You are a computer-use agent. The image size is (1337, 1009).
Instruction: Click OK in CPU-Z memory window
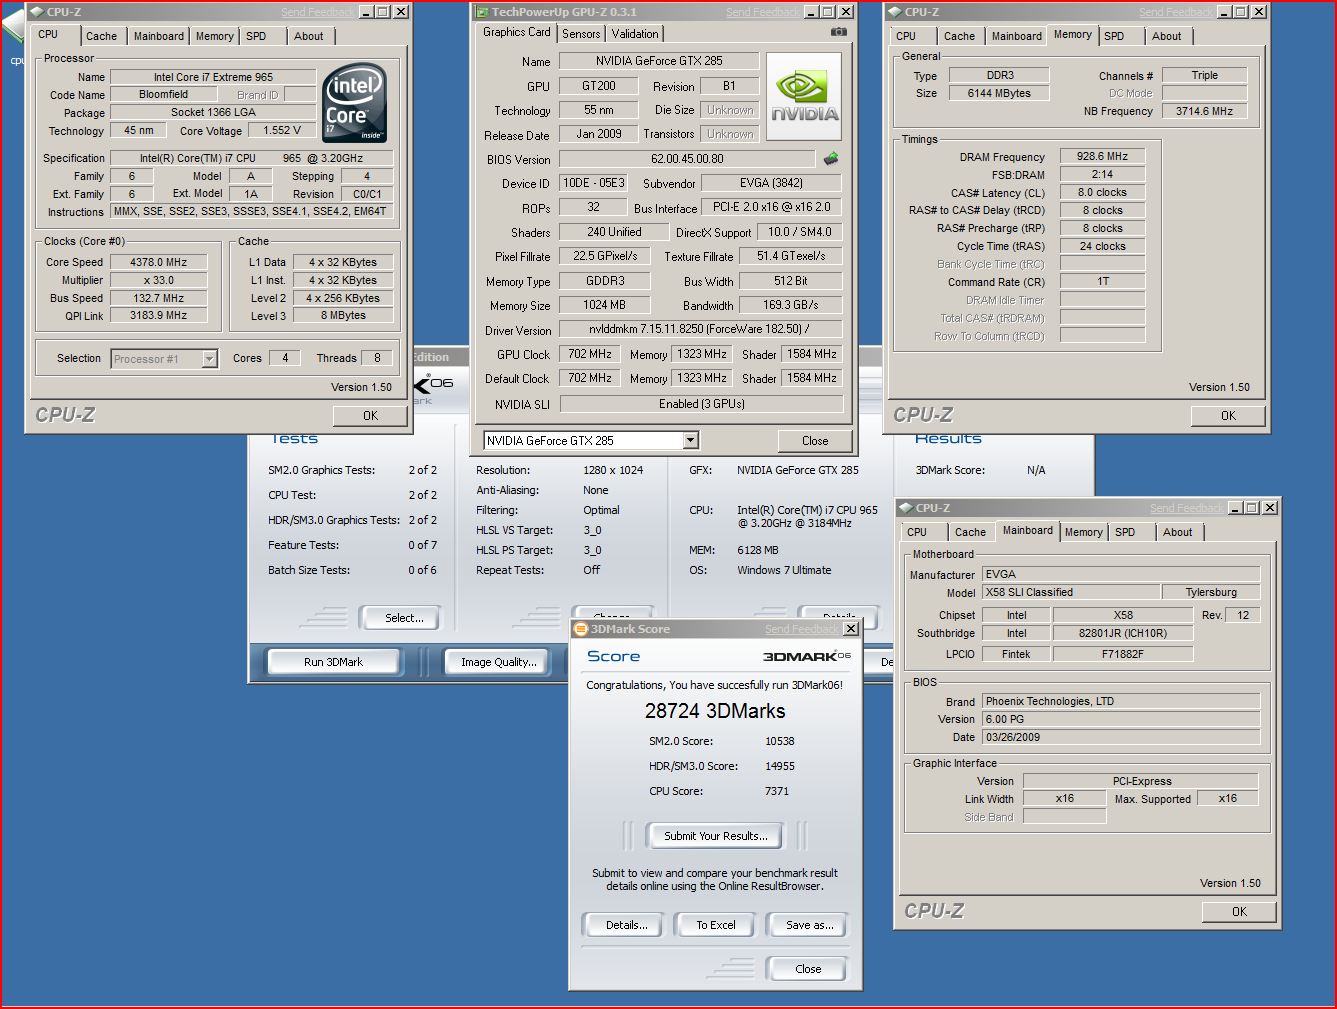(1228, 416)
